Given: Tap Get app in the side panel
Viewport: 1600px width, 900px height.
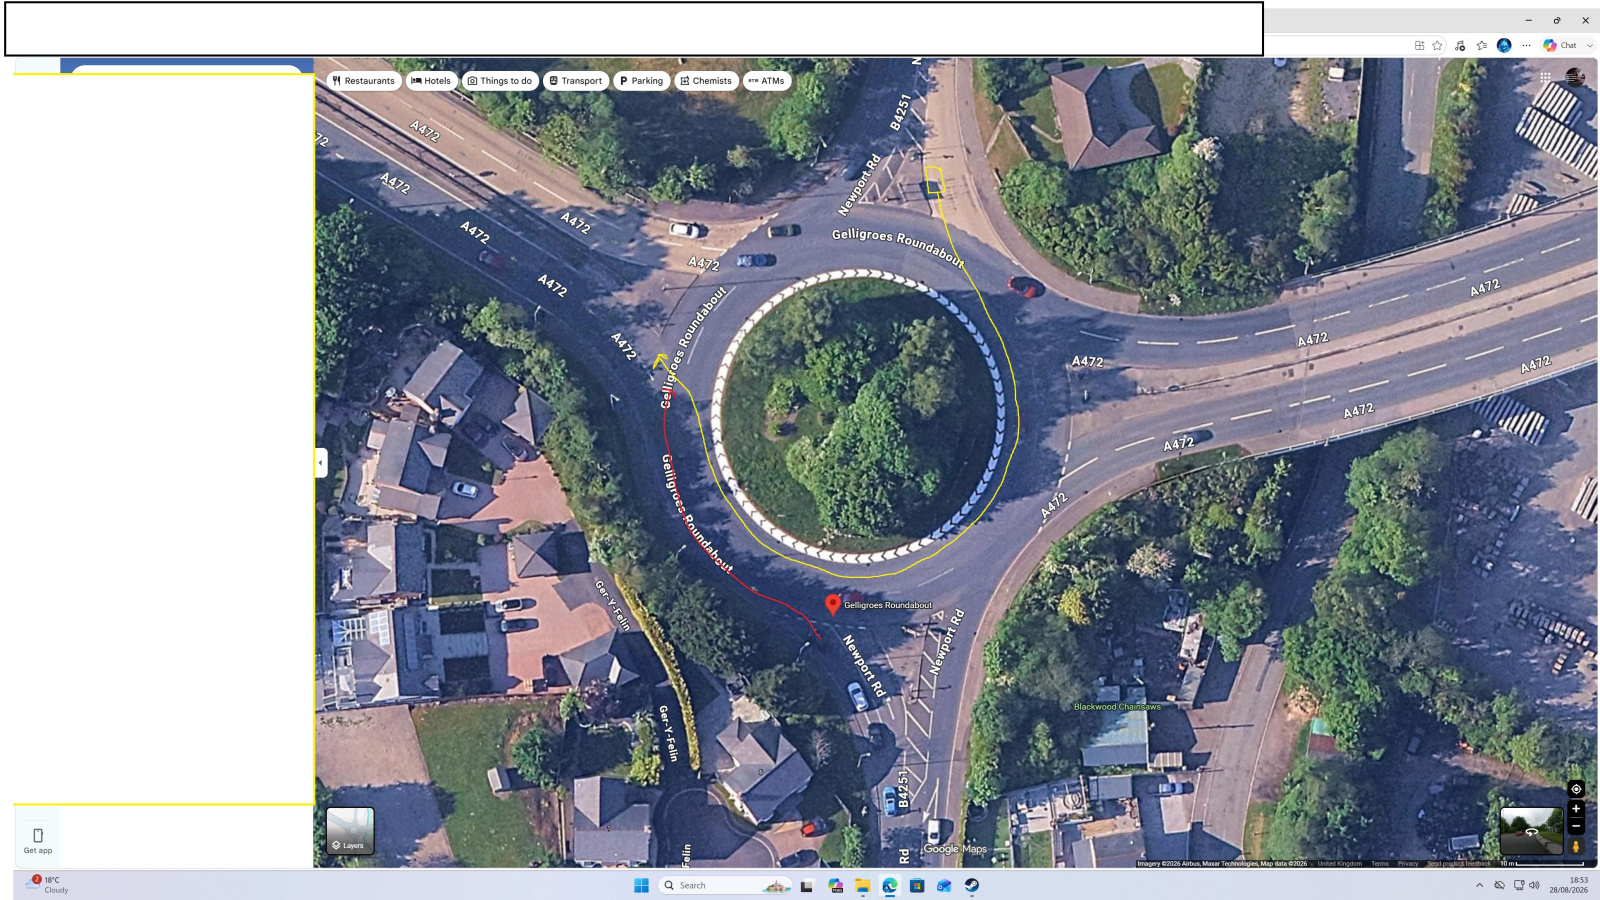Looking at the screenshot, I should [x=38, y=840].
